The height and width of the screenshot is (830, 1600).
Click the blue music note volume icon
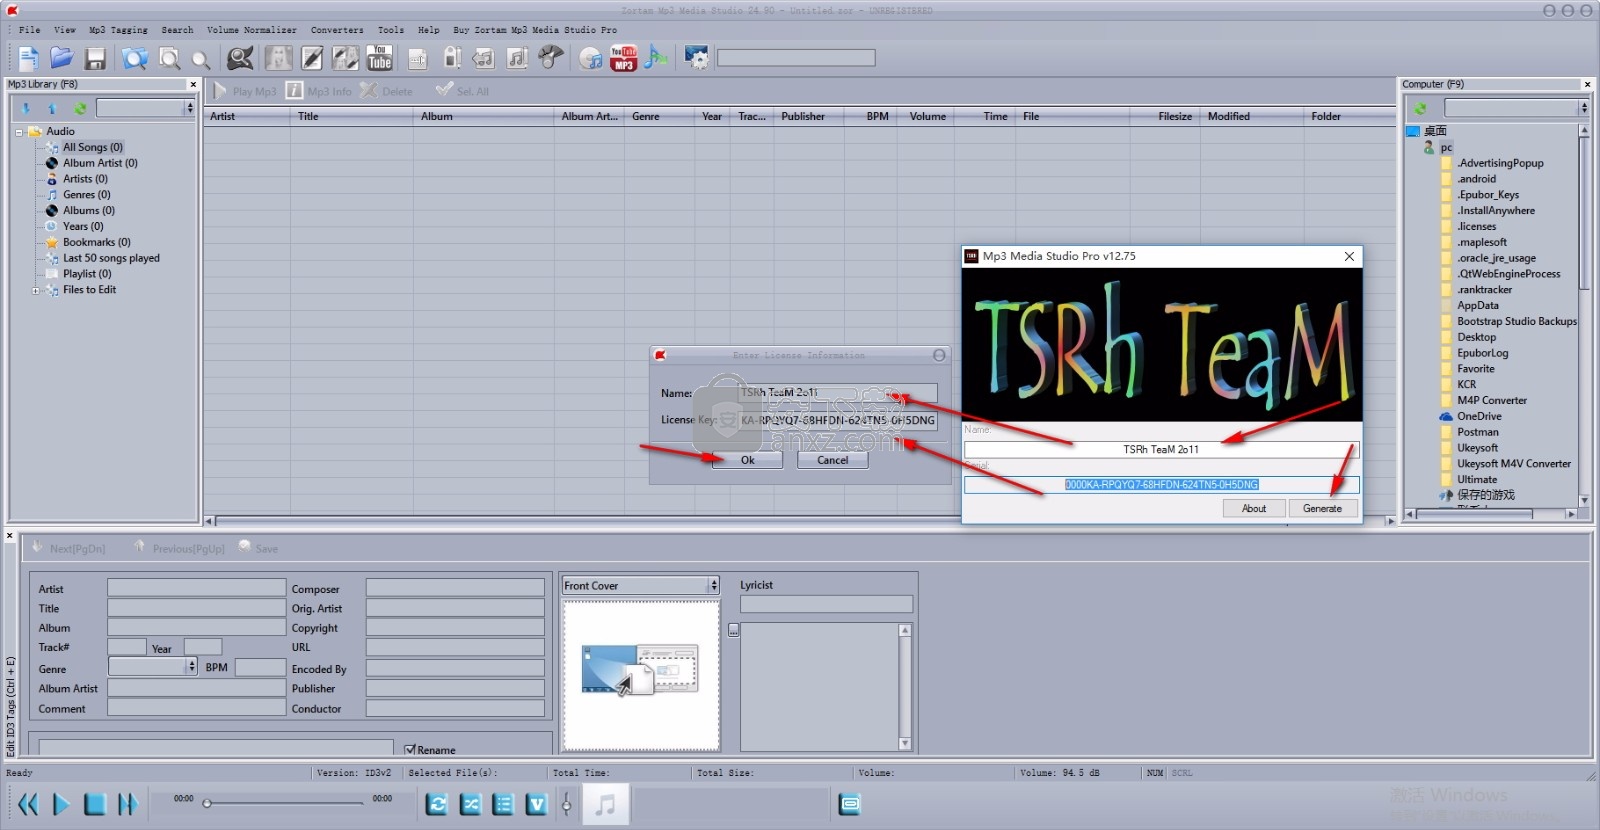(x=656, y=58)
